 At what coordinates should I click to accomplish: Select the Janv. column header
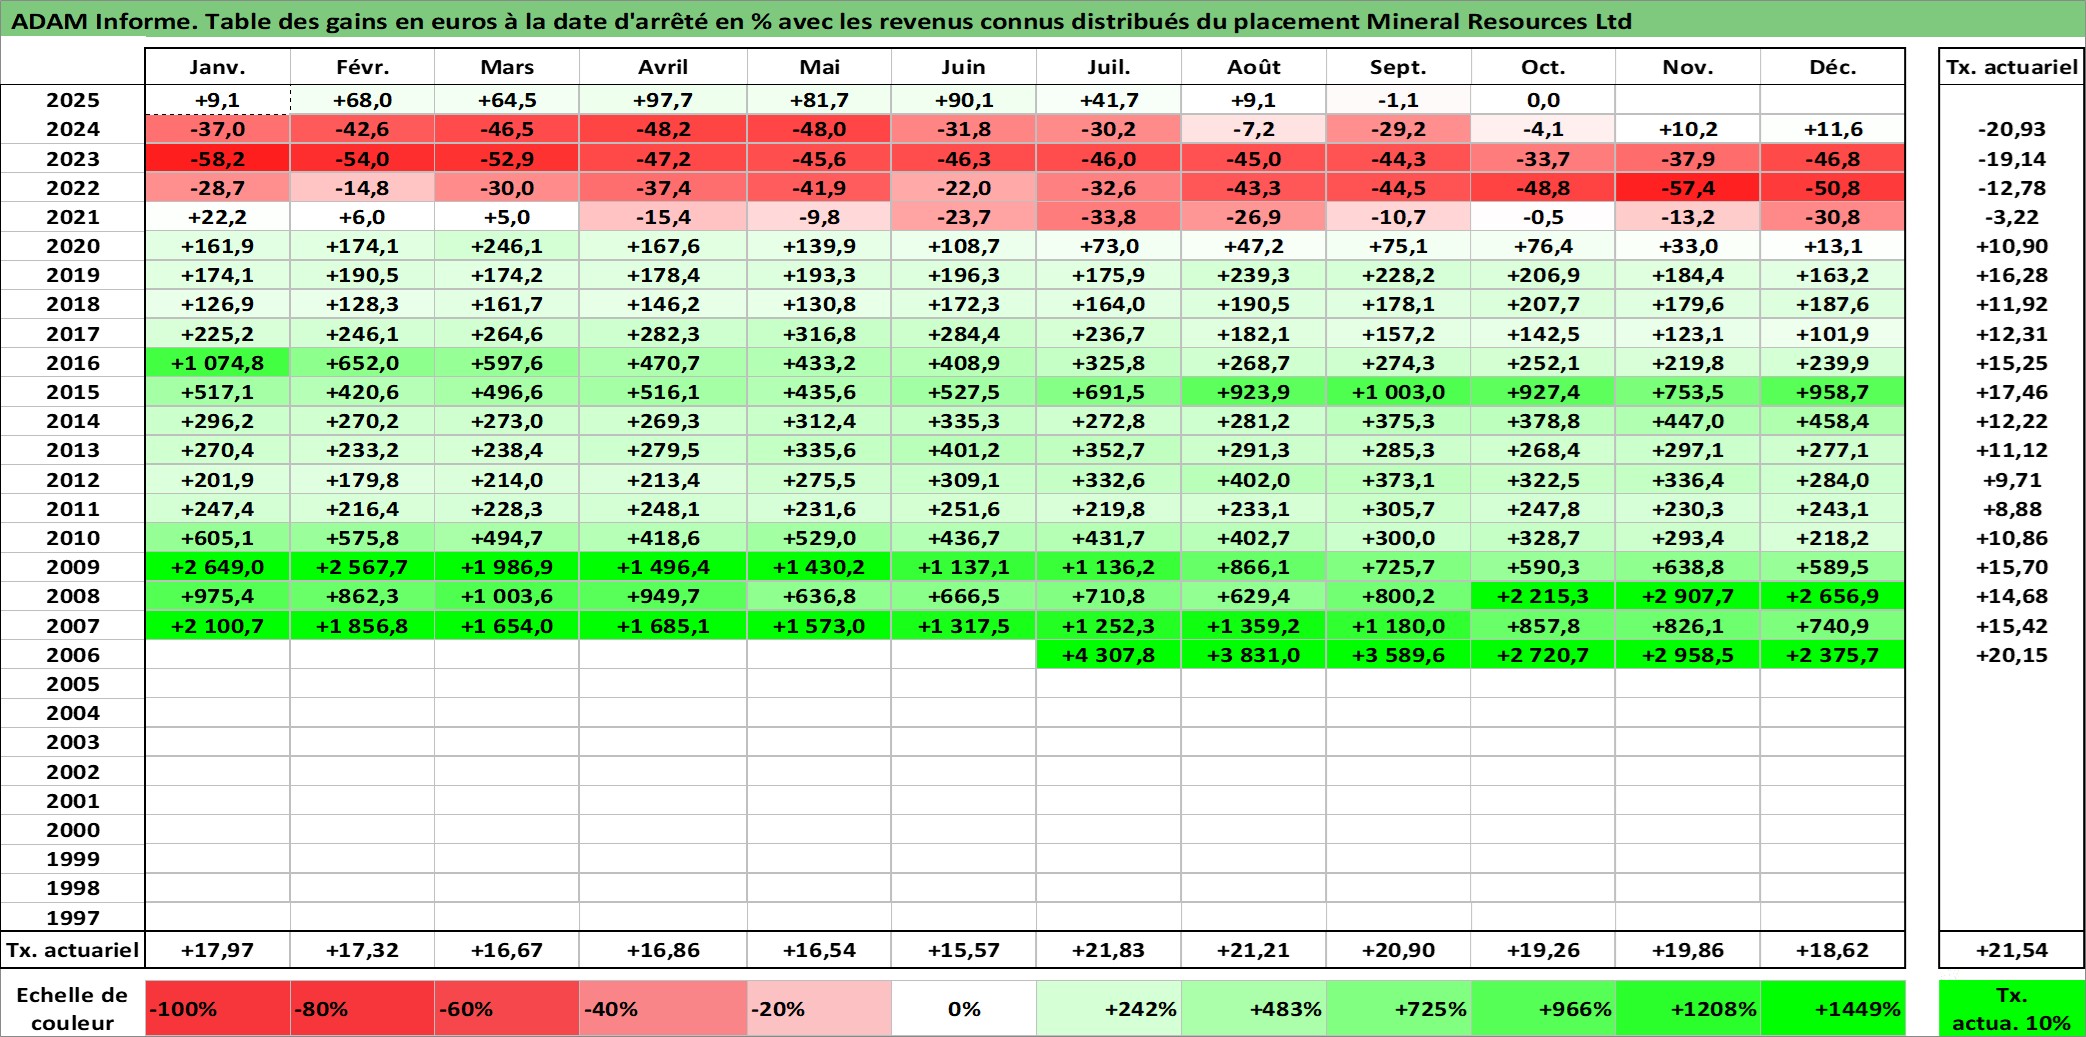click(x=217, y=67)
